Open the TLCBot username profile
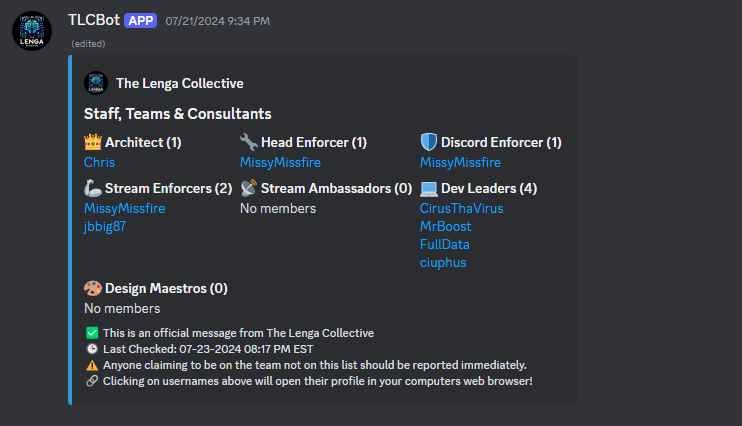This screenshot has width=742, height=426. pyautogui.click(x=93, y=20)
